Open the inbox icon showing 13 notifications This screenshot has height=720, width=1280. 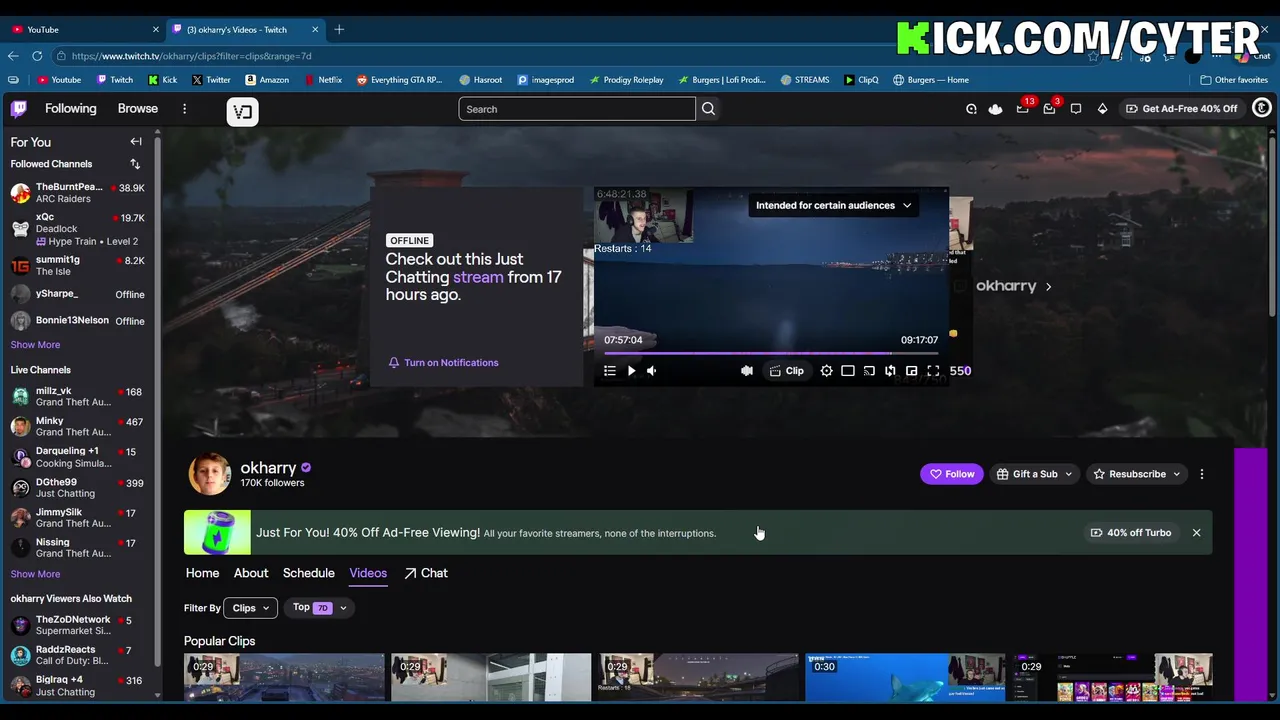(x=1023, y=108)
